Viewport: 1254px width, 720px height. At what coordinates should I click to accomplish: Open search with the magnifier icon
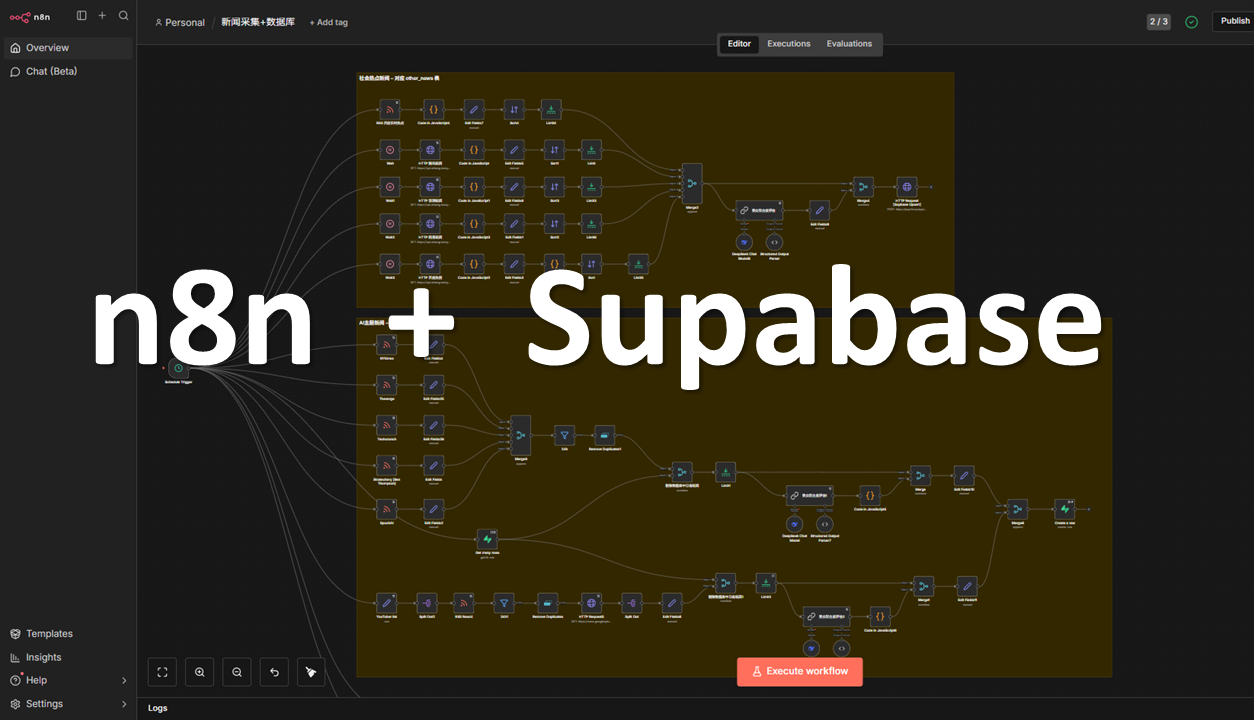pos(123,16)
